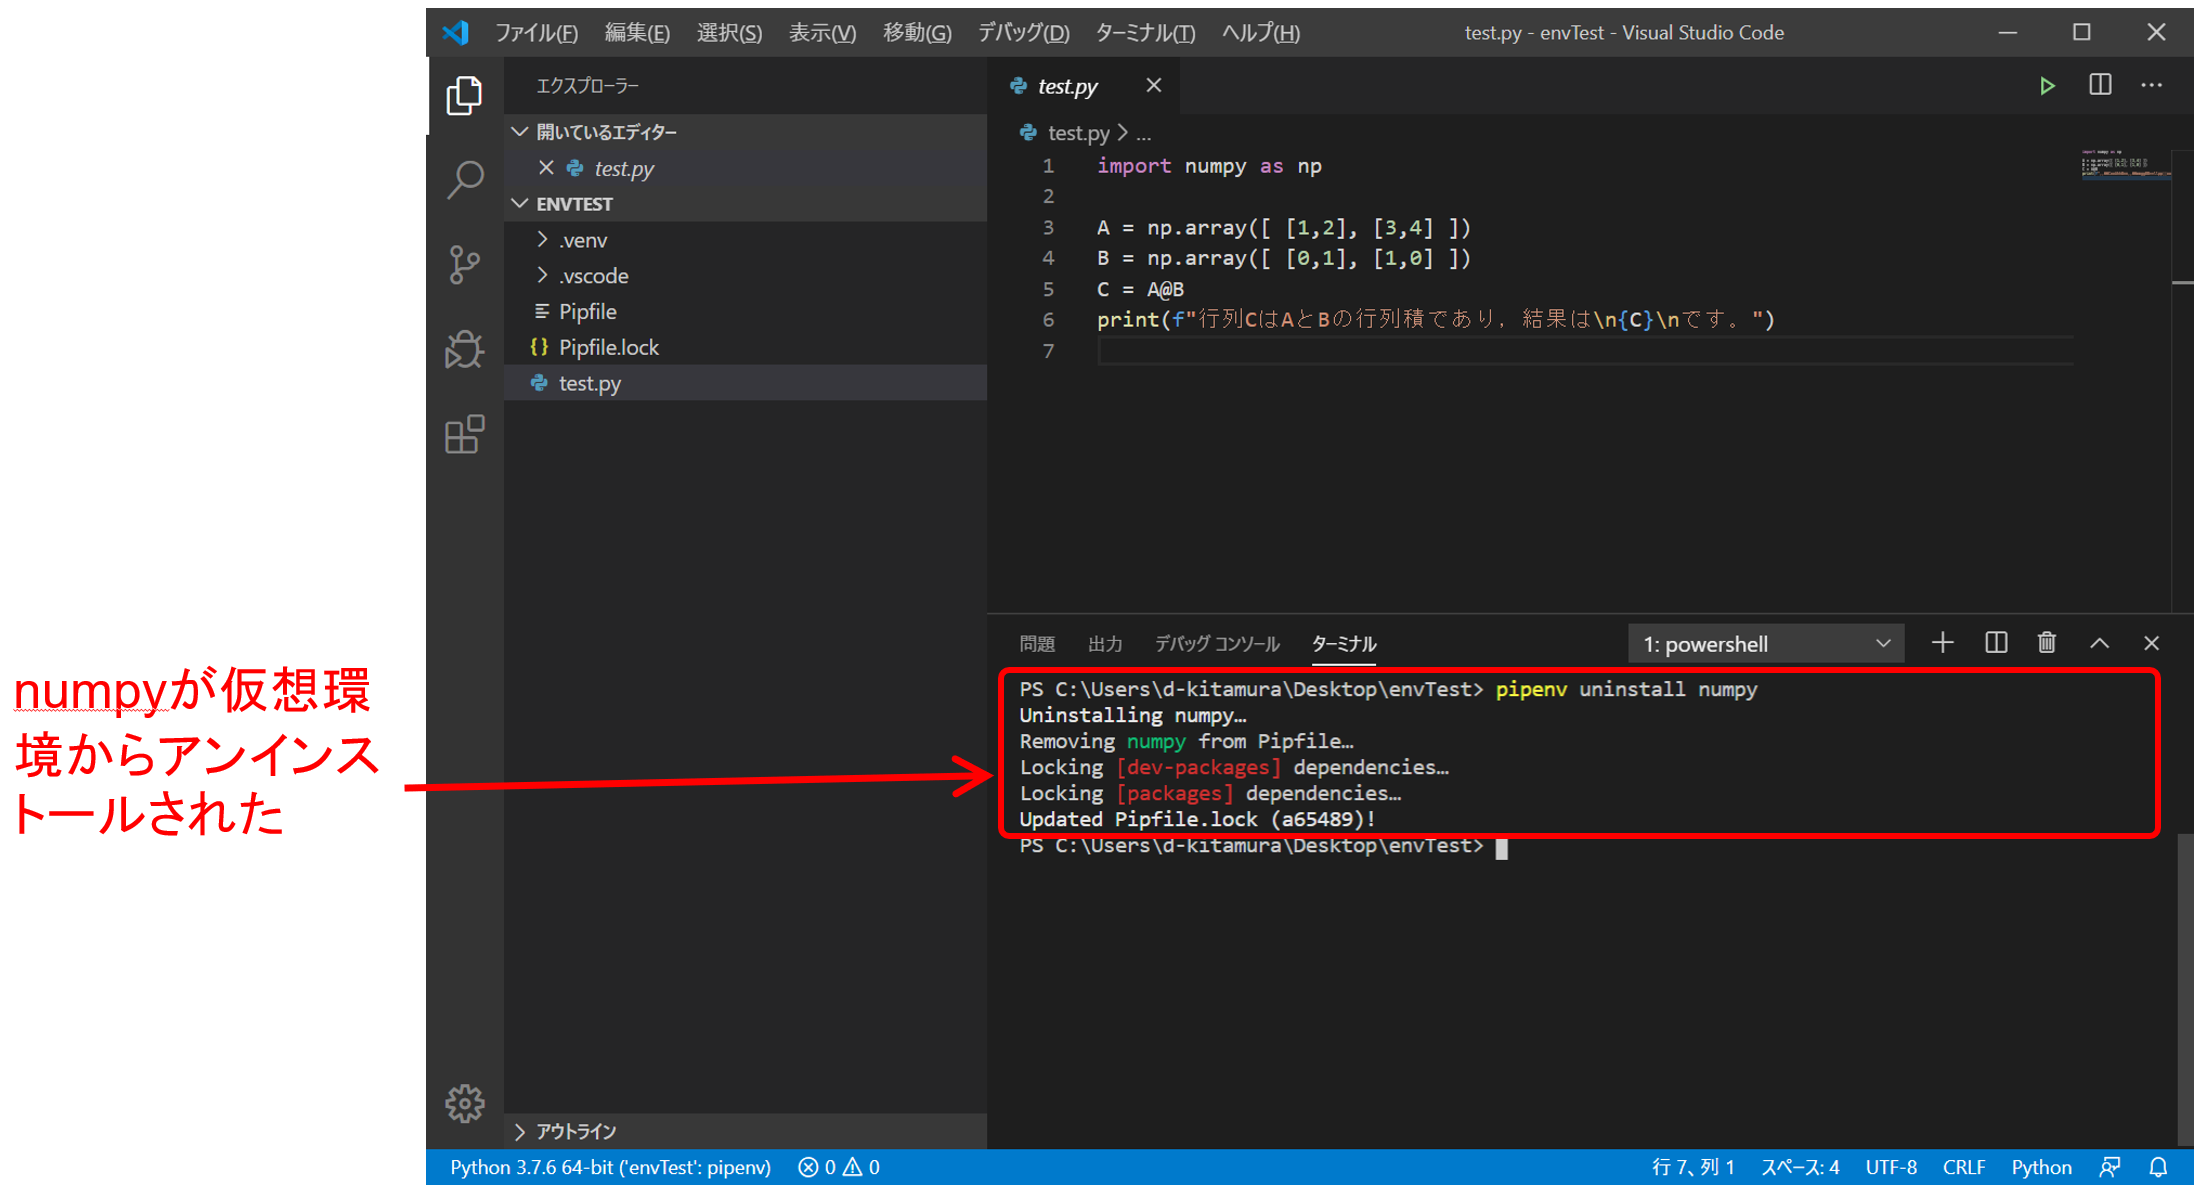Viewport: 2201px width, 1191px height.
Task: Change file encoding UTF-8
Action: 1890,1167
